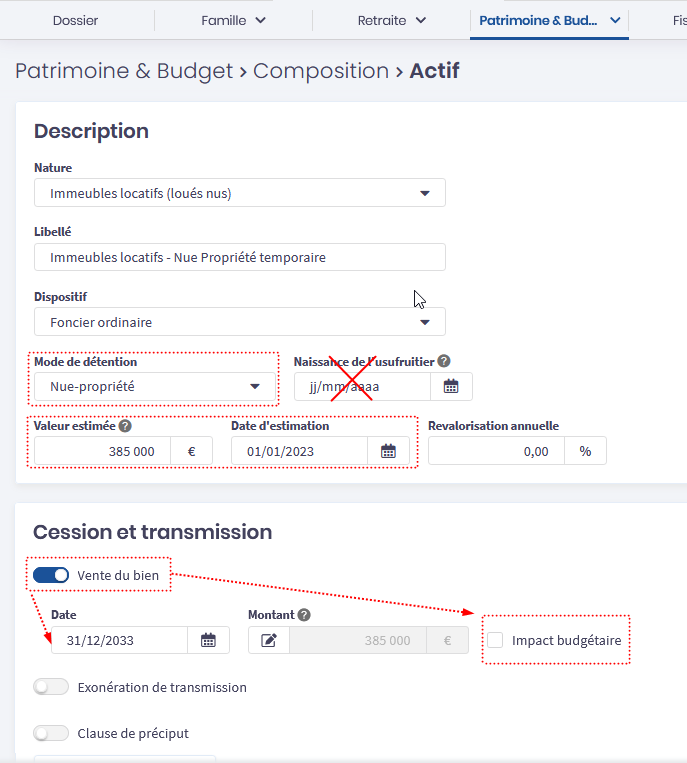Viewport: 687px width, 763px height.
Task: Open calendar for the sale date
Action: coord(208,640)
